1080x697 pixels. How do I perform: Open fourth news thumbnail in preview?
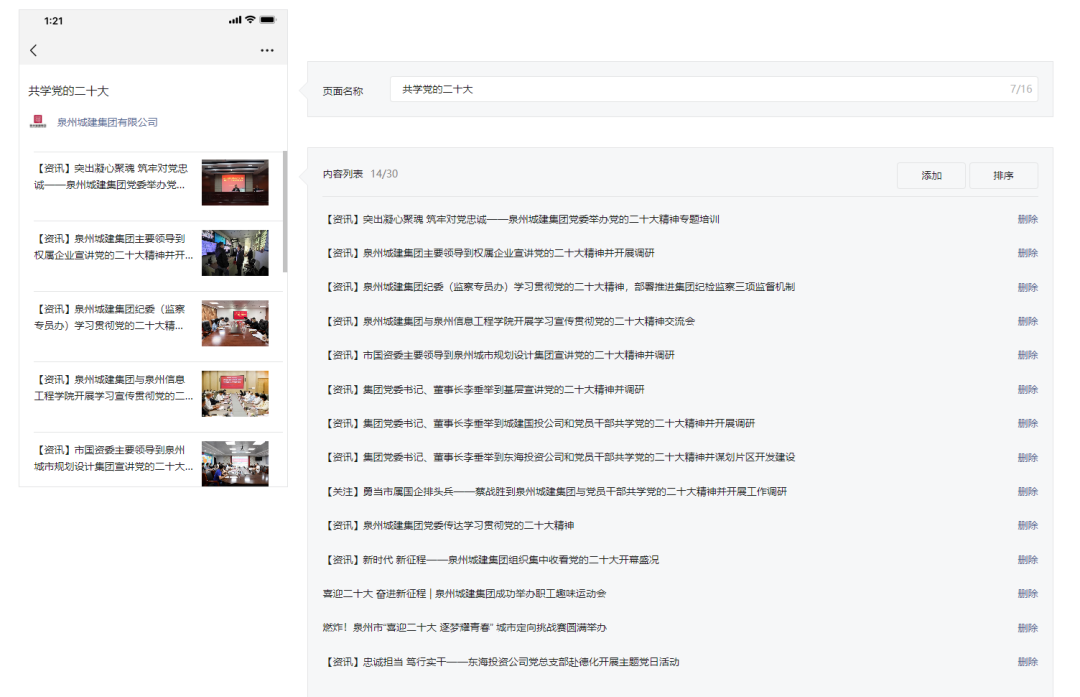235,393
